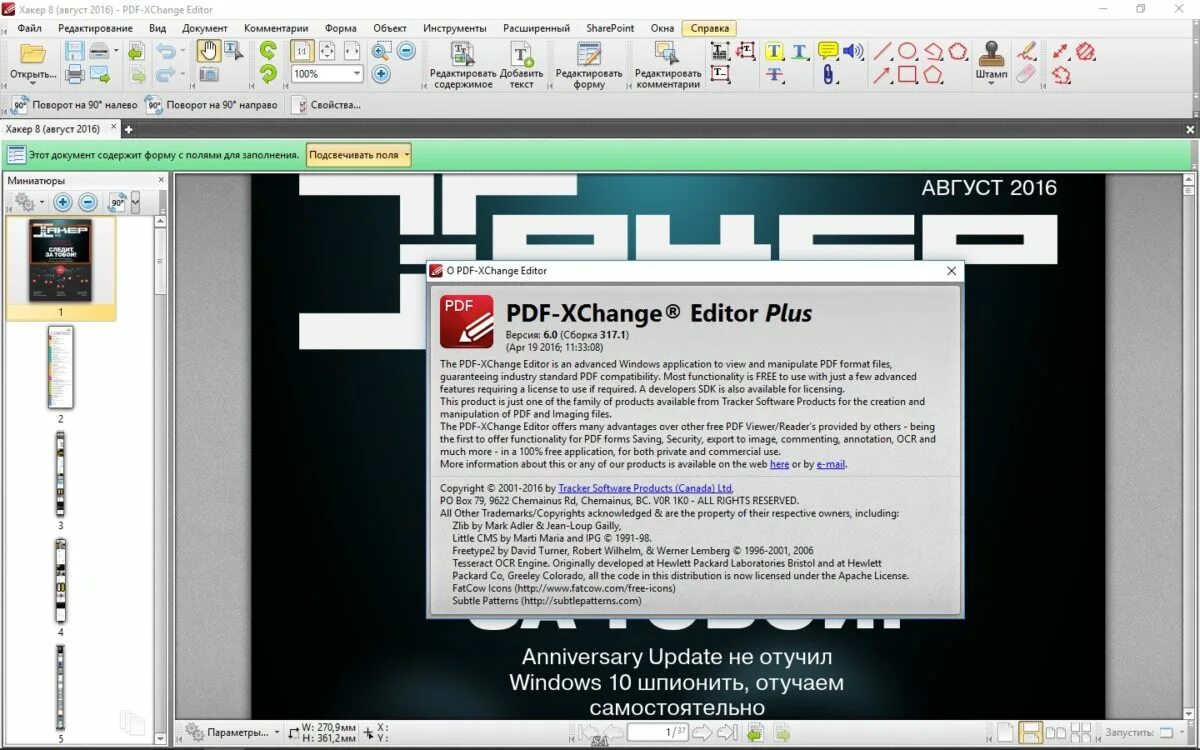Click the camera snapshot icon

coord(209,74)
